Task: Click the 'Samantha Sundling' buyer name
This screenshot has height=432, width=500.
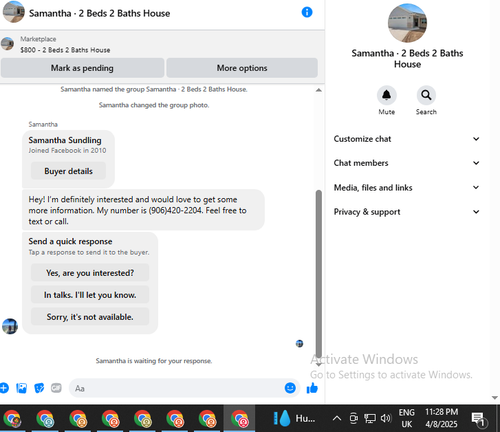Action: click(x=65, y=140)
